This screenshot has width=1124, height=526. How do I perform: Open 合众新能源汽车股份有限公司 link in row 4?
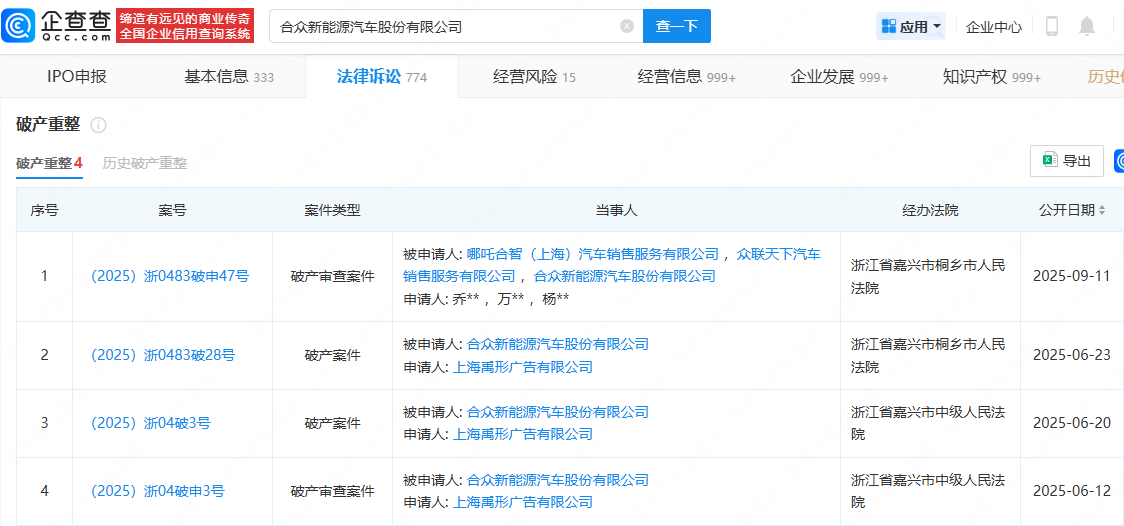[x=558, y=480]
